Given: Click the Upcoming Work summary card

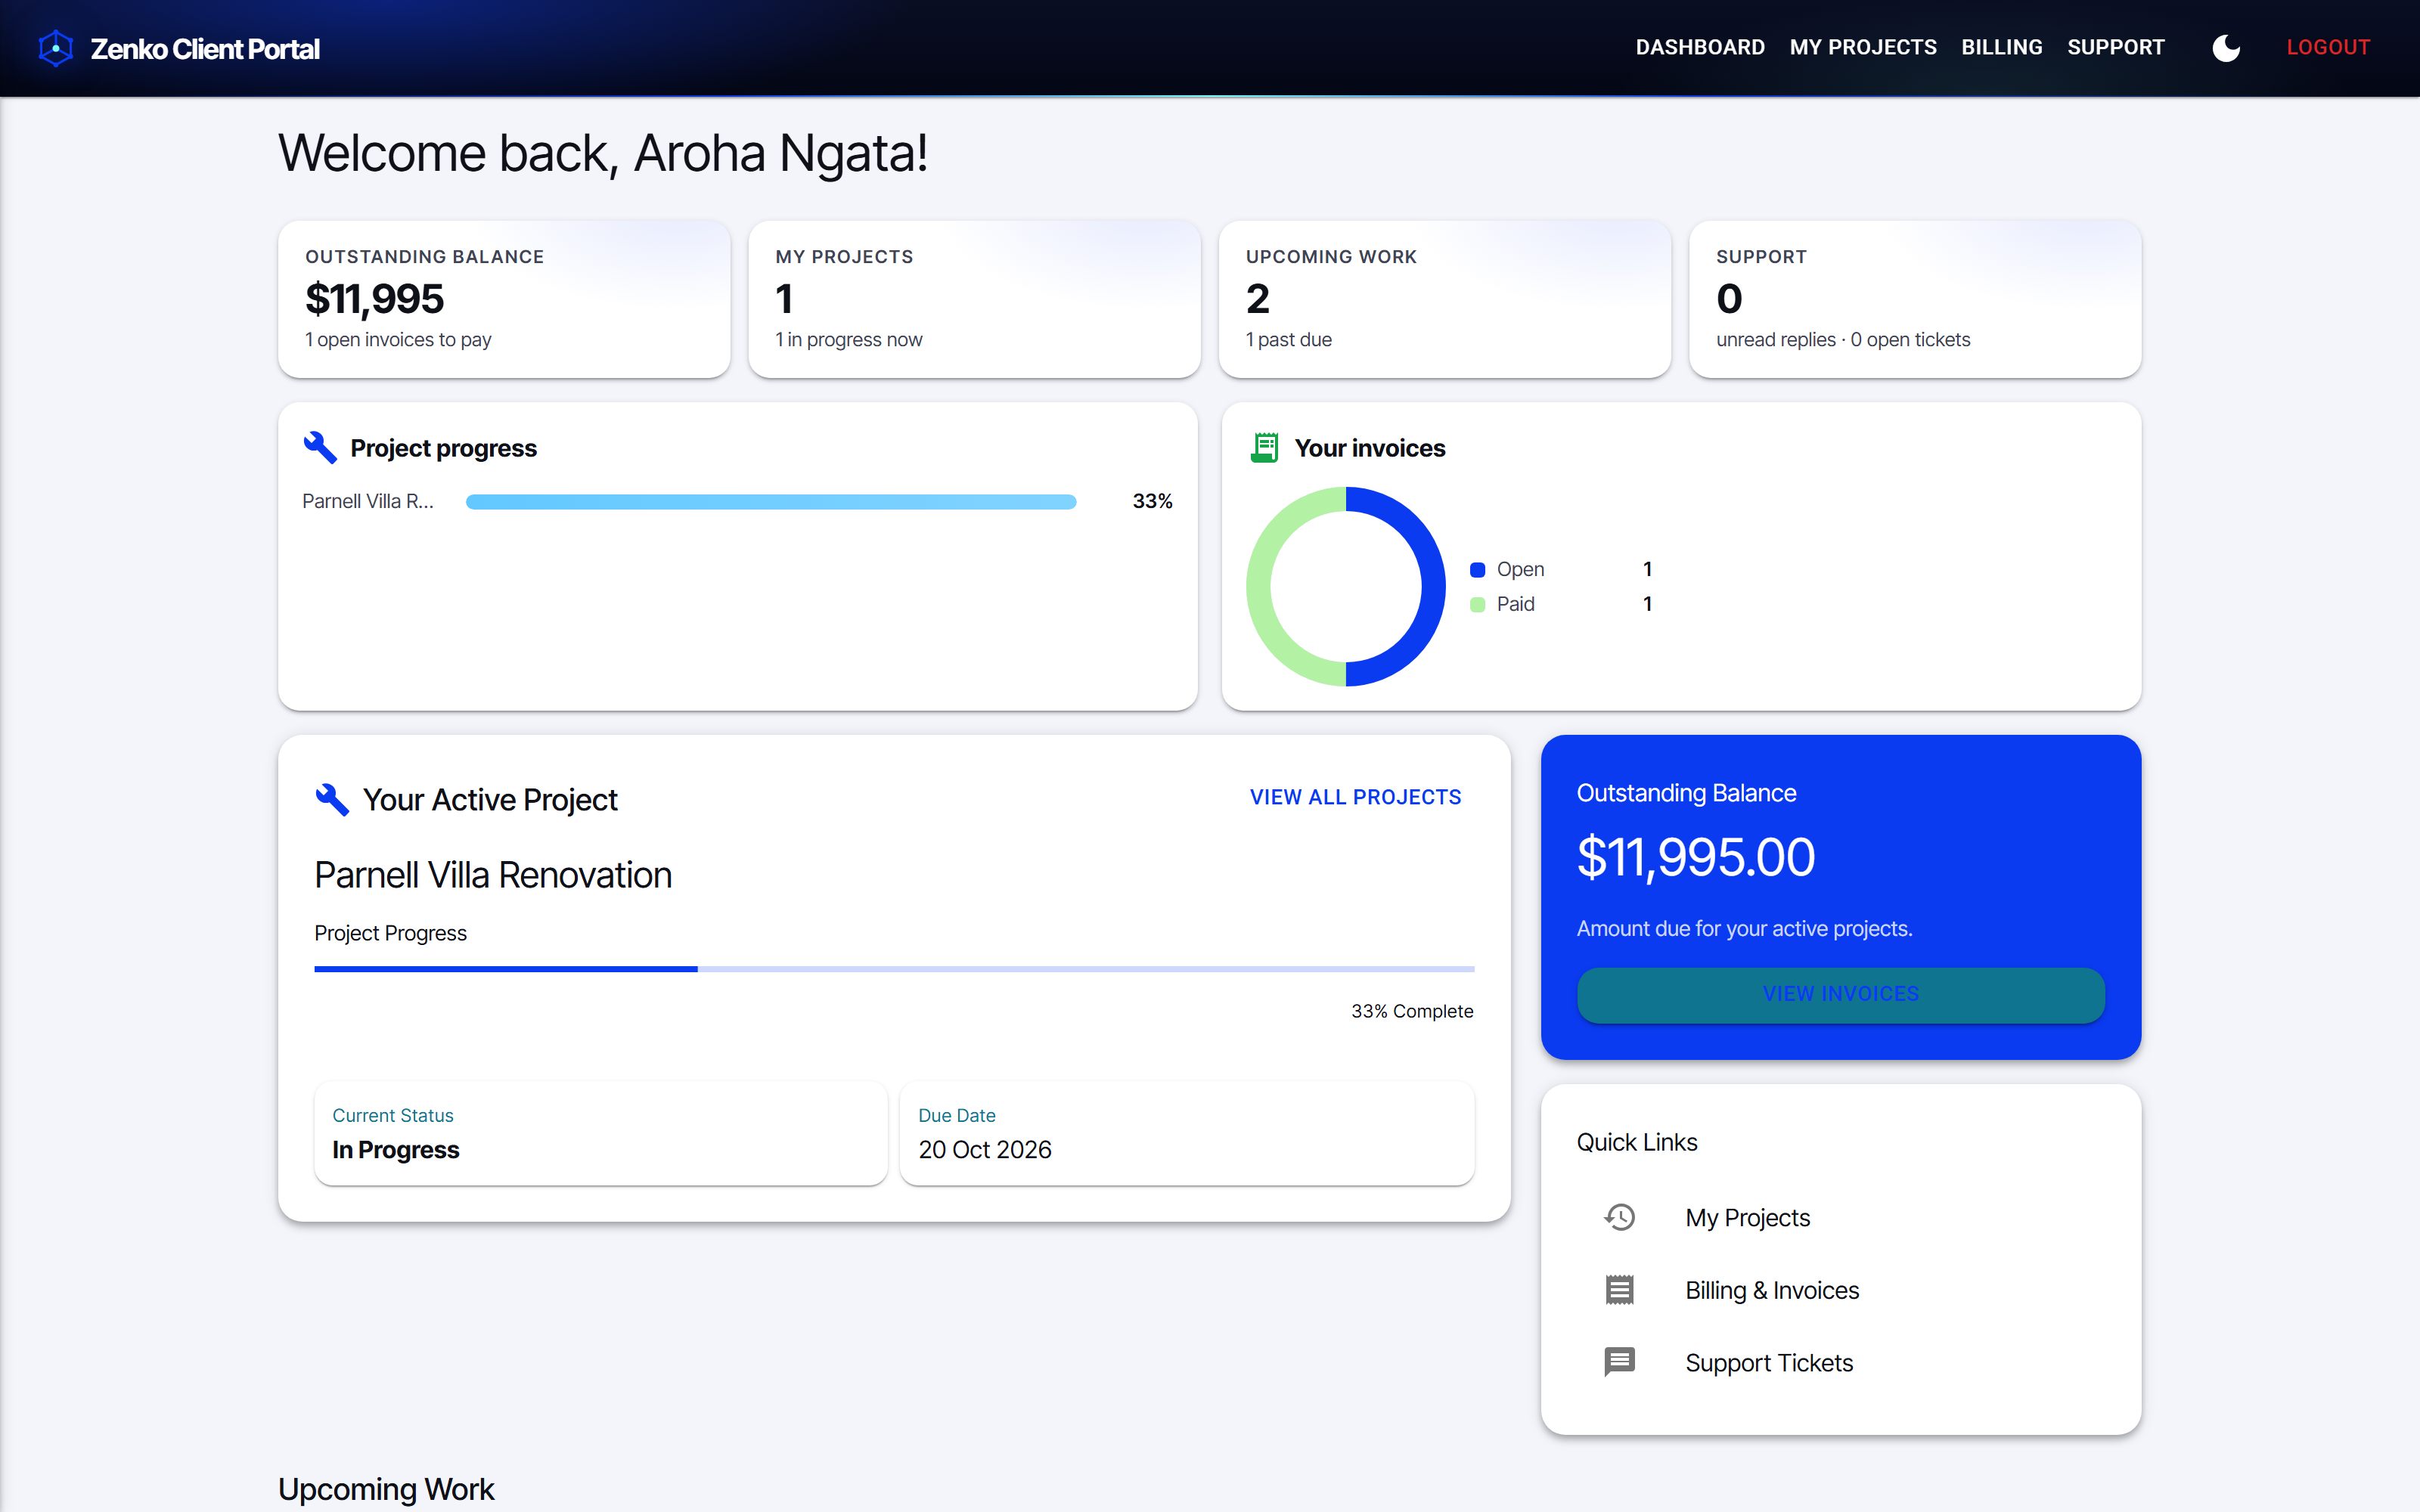Looking at the screenshot, I should [1444, 299].
